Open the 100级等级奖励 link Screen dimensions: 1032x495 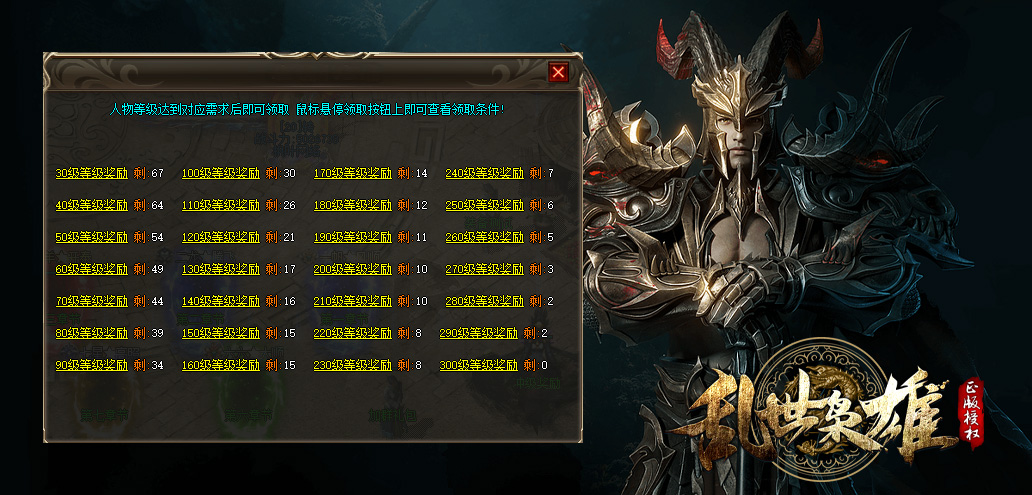click(221, 174)
